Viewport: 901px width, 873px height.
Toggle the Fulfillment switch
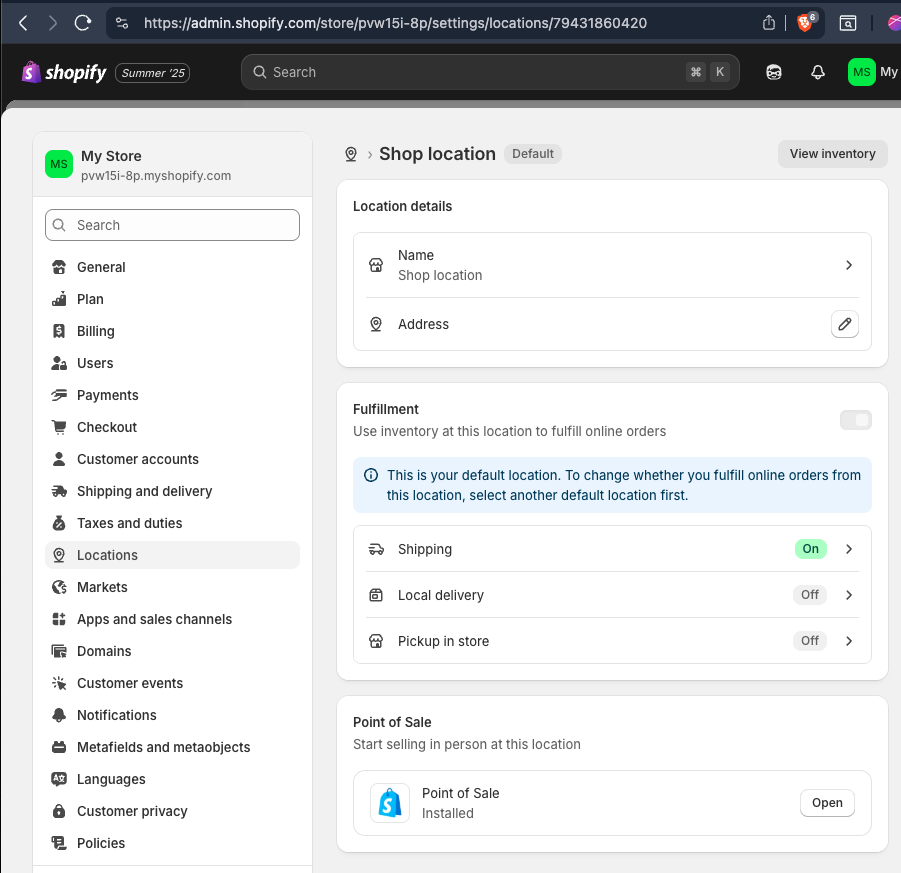pyautogui.click(x=855, y=420)
